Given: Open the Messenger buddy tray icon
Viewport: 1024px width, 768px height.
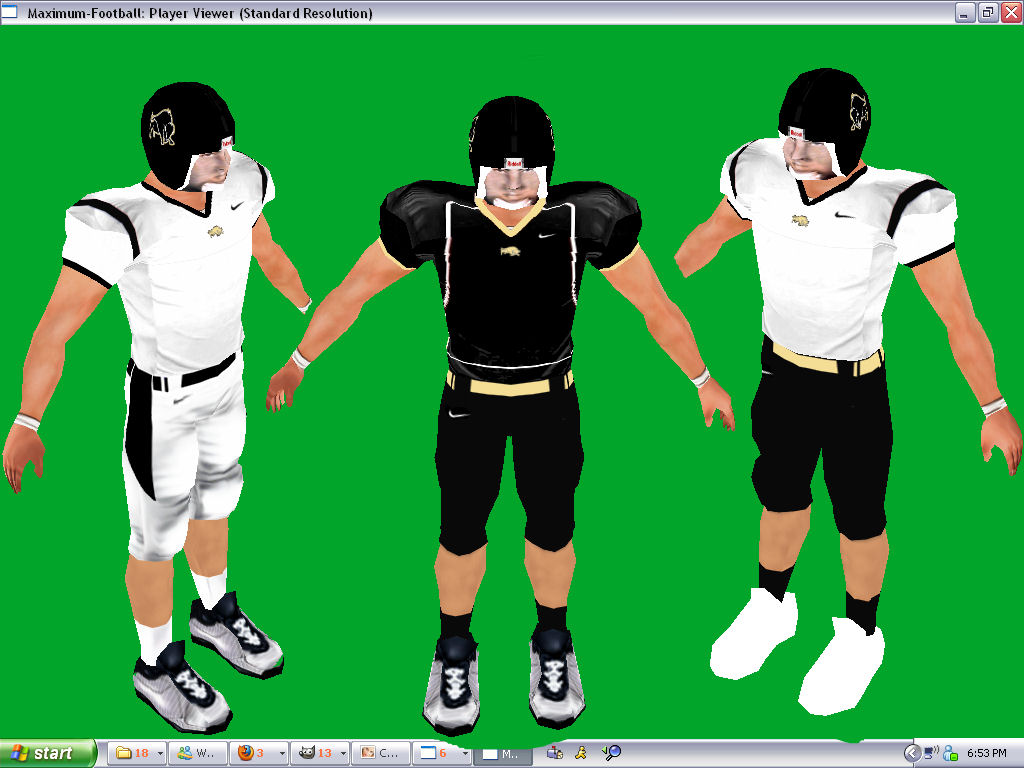Looking at the screenshot, I should 951,753.
